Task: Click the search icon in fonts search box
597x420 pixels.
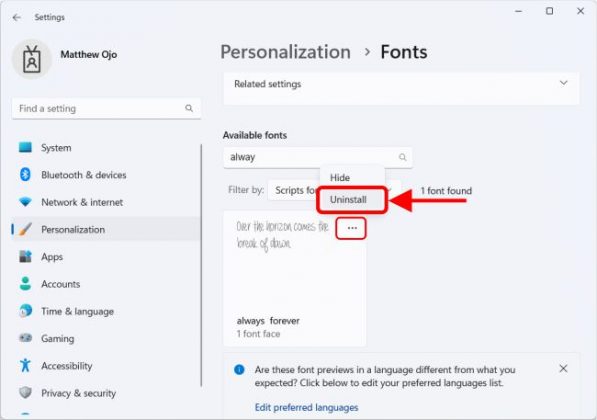Action: tap(402, 157)
